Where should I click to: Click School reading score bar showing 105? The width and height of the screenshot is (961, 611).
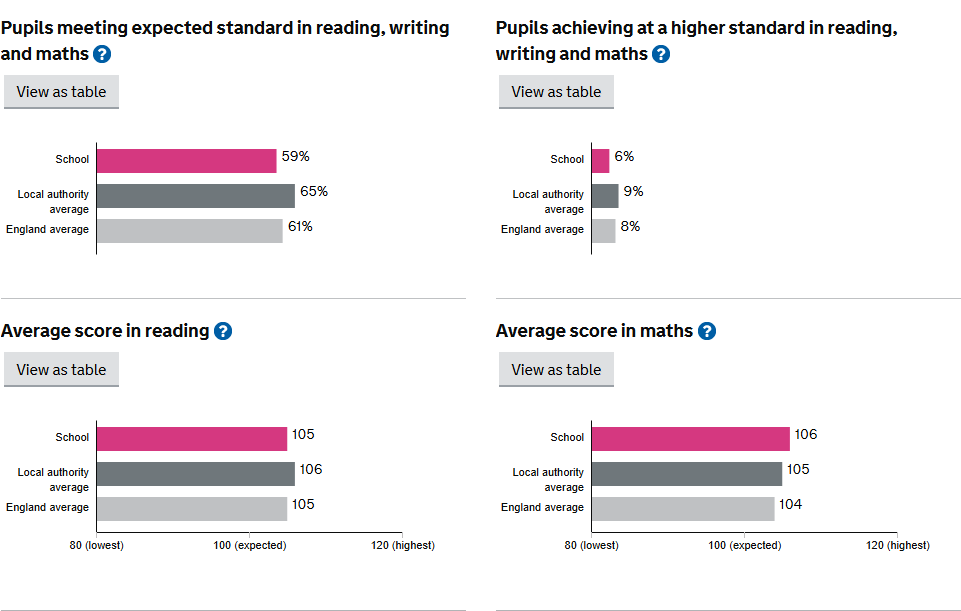[x=192, y=439]
